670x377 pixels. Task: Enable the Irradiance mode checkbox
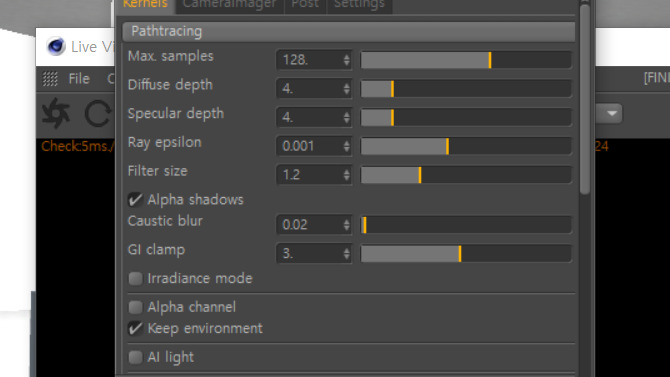point(135,279)
